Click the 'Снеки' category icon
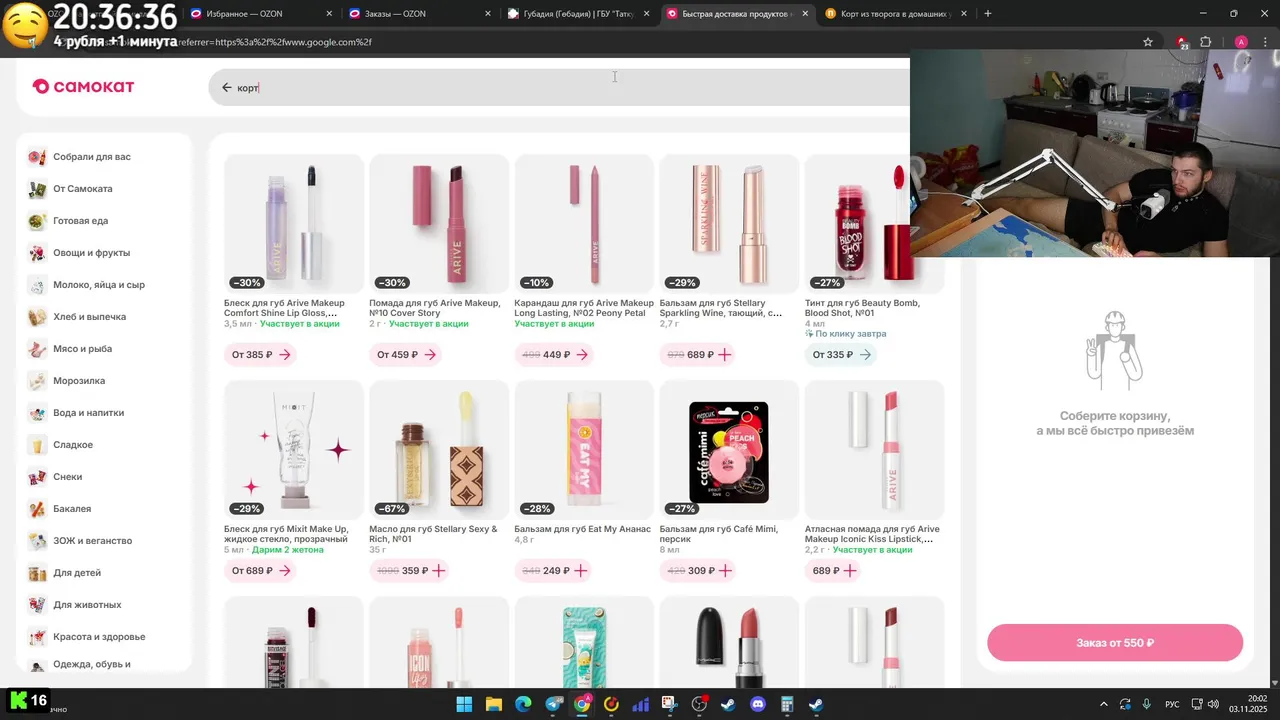The height and width of the screenshot is (720, 1280). click(x=37, y=477)
